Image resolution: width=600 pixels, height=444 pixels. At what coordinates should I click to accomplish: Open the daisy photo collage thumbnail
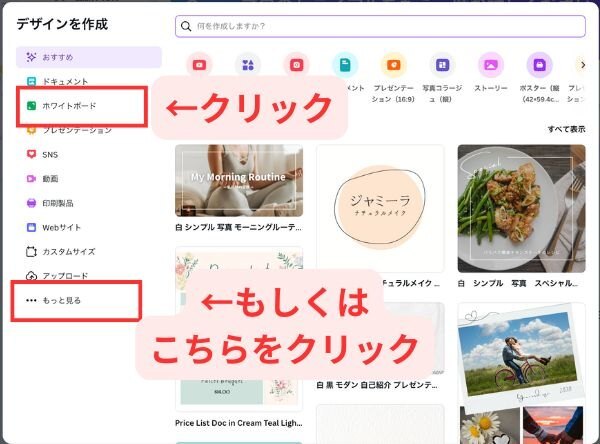tap(490, 425)
